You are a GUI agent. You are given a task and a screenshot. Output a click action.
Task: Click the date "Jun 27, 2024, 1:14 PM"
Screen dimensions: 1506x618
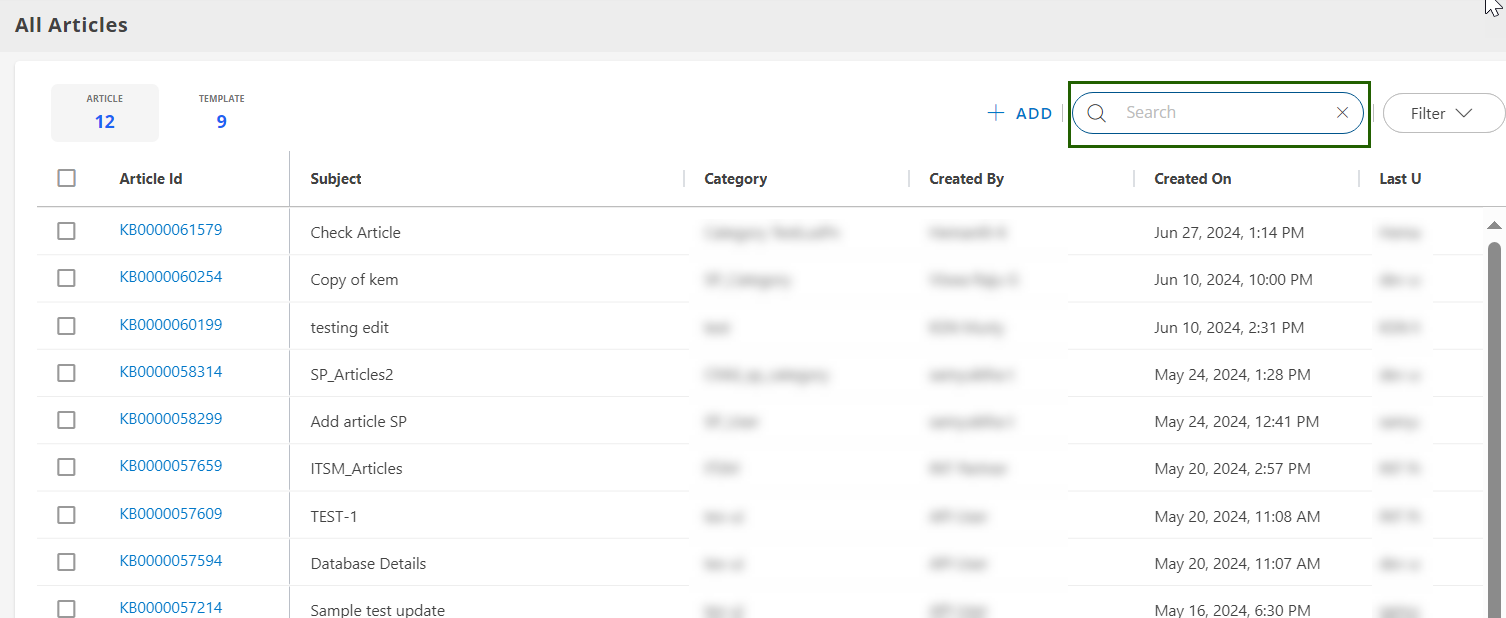click(1229, 233)
